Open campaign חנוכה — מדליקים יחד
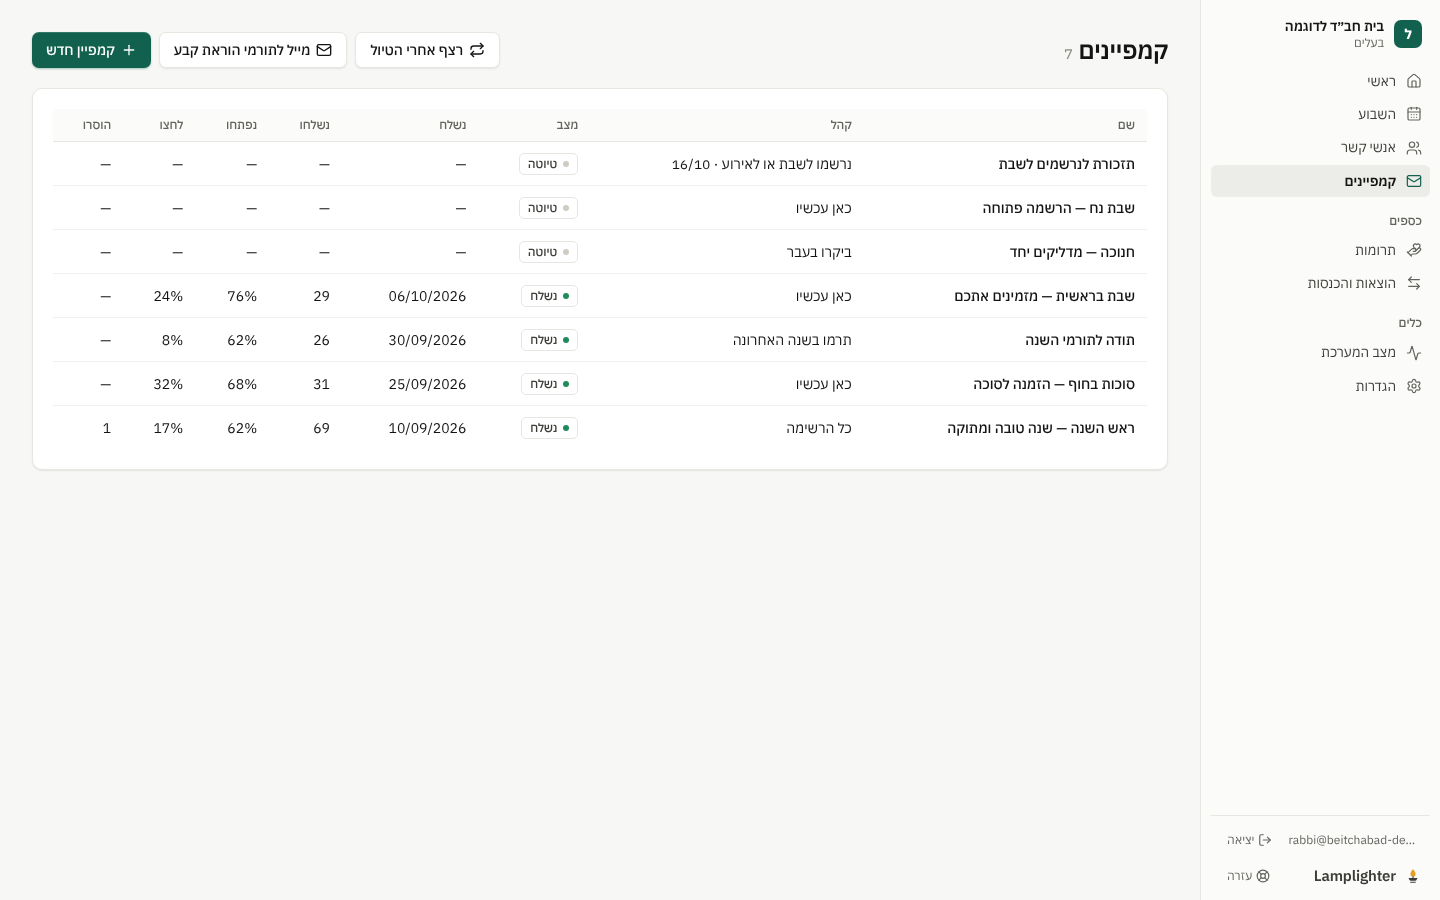Viewport: 1440px width, 900px height. click(1072, 252)
